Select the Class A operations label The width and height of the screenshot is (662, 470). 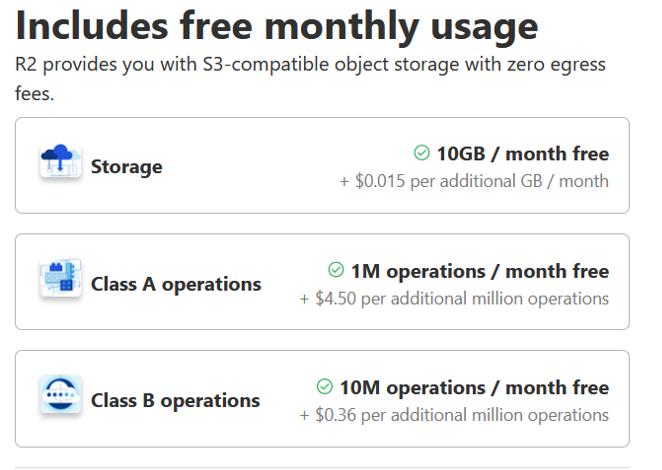click(176, 283)
